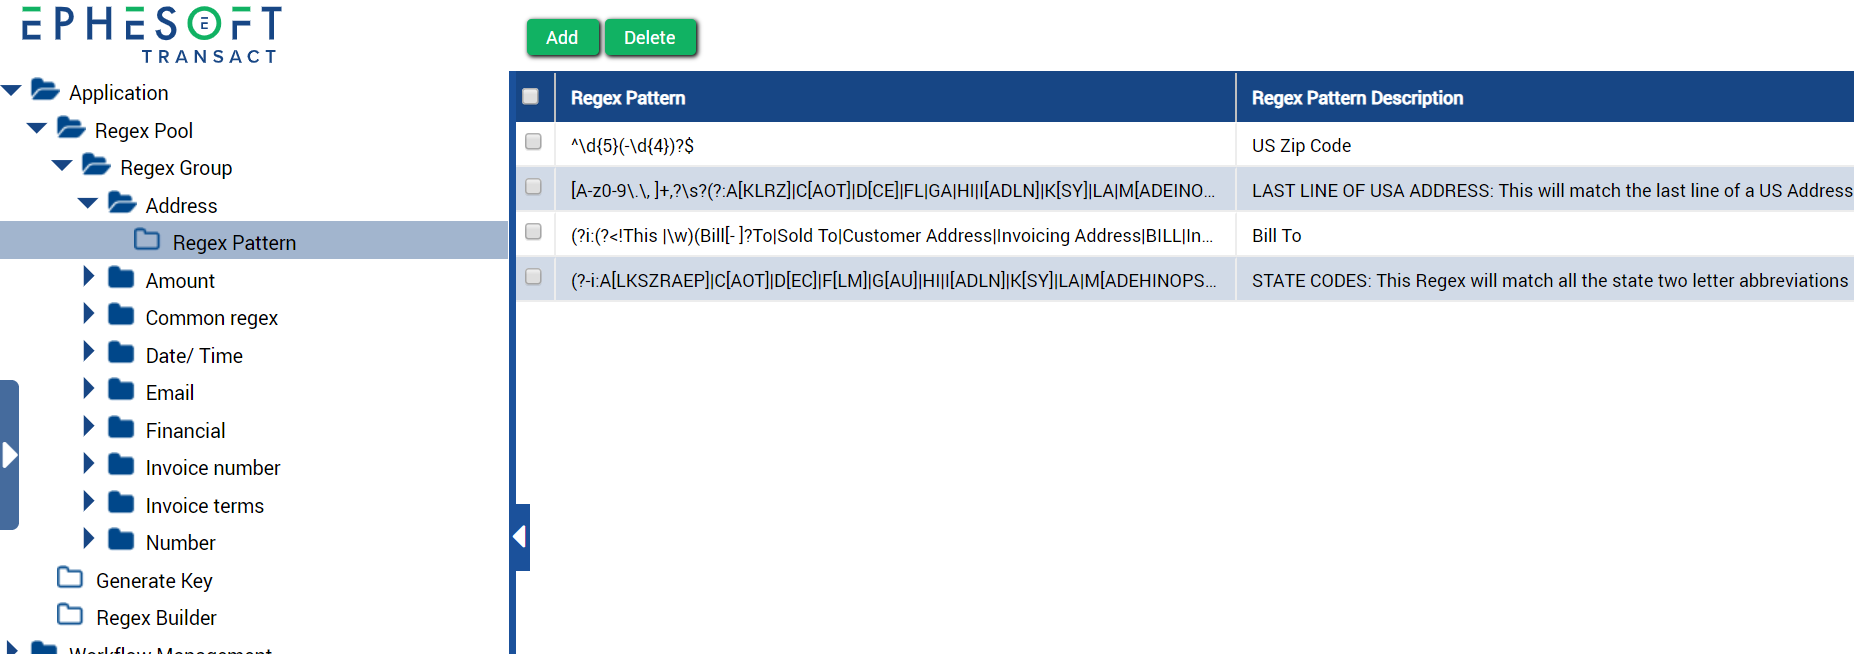Expand side panel with right-arrow tab
This screenshot has height=654, width=1854.
coord(9,455)
